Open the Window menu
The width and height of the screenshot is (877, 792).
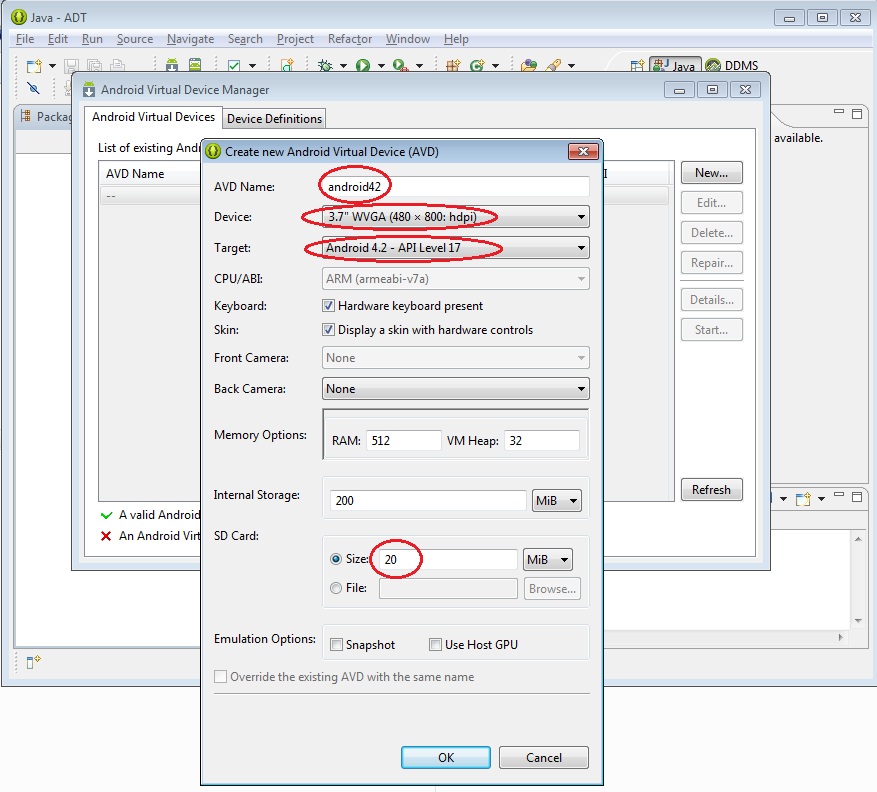click(x=408, y=39)
